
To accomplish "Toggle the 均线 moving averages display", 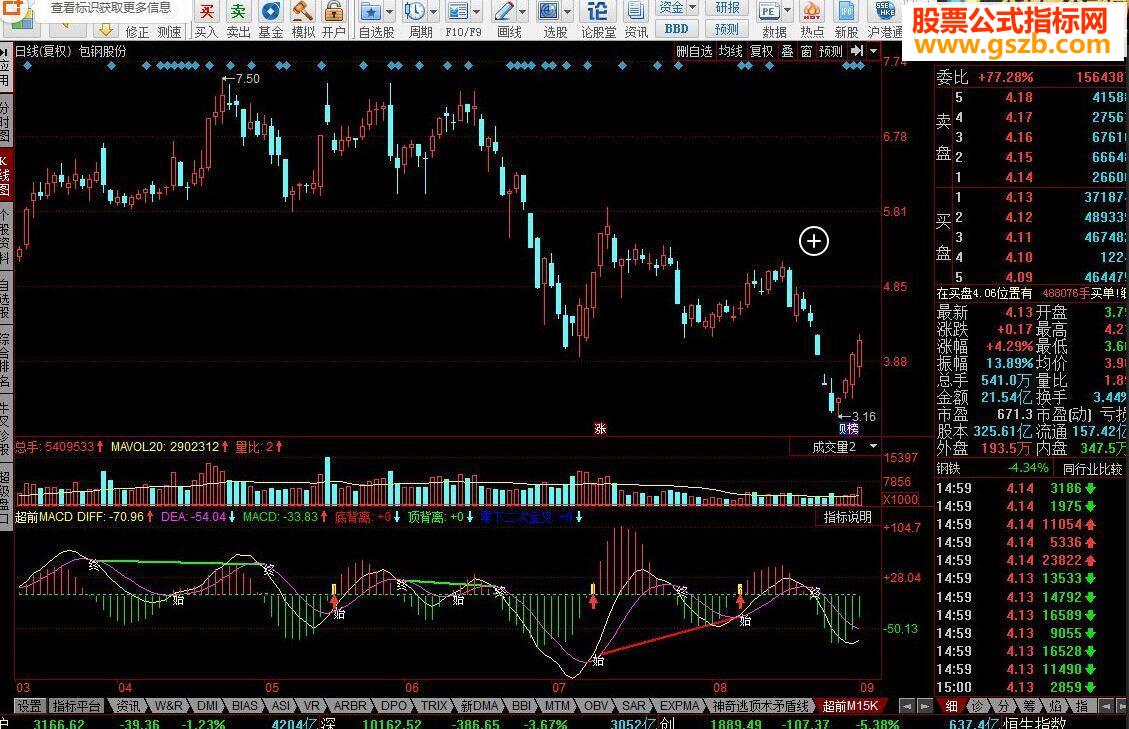I will click(730, 51).
